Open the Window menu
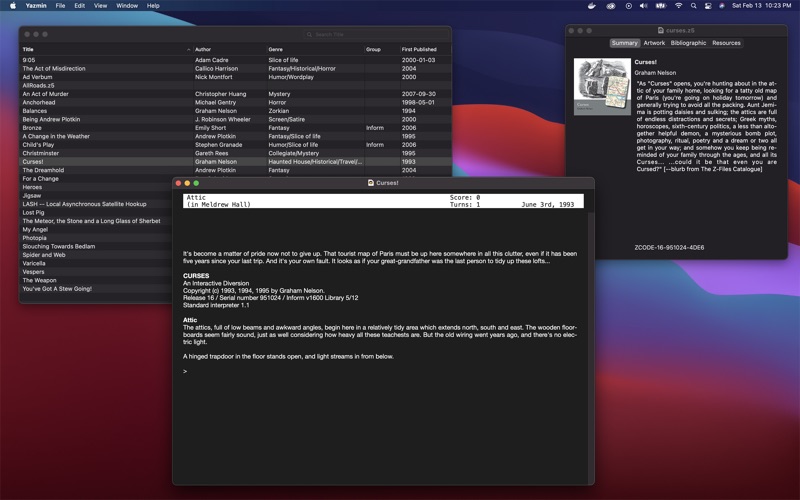The width and height of the screenshot is (800, 500). point(127,6)
